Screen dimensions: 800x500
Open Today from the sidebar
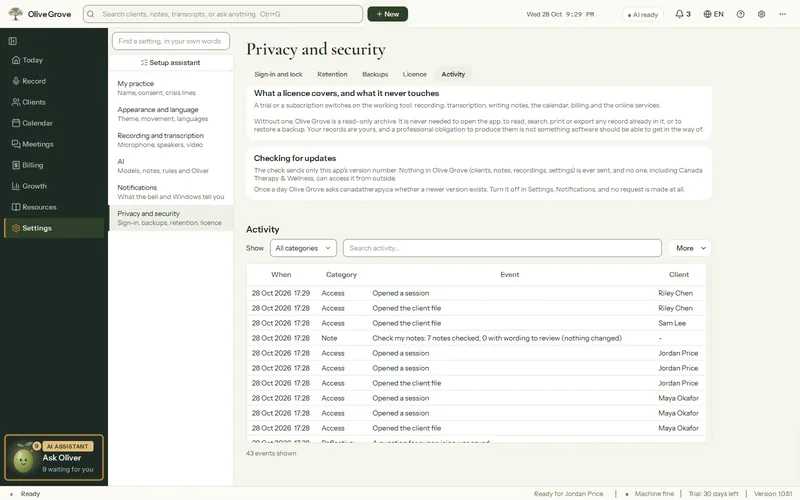pyautogui.click(x=54, y=60)
